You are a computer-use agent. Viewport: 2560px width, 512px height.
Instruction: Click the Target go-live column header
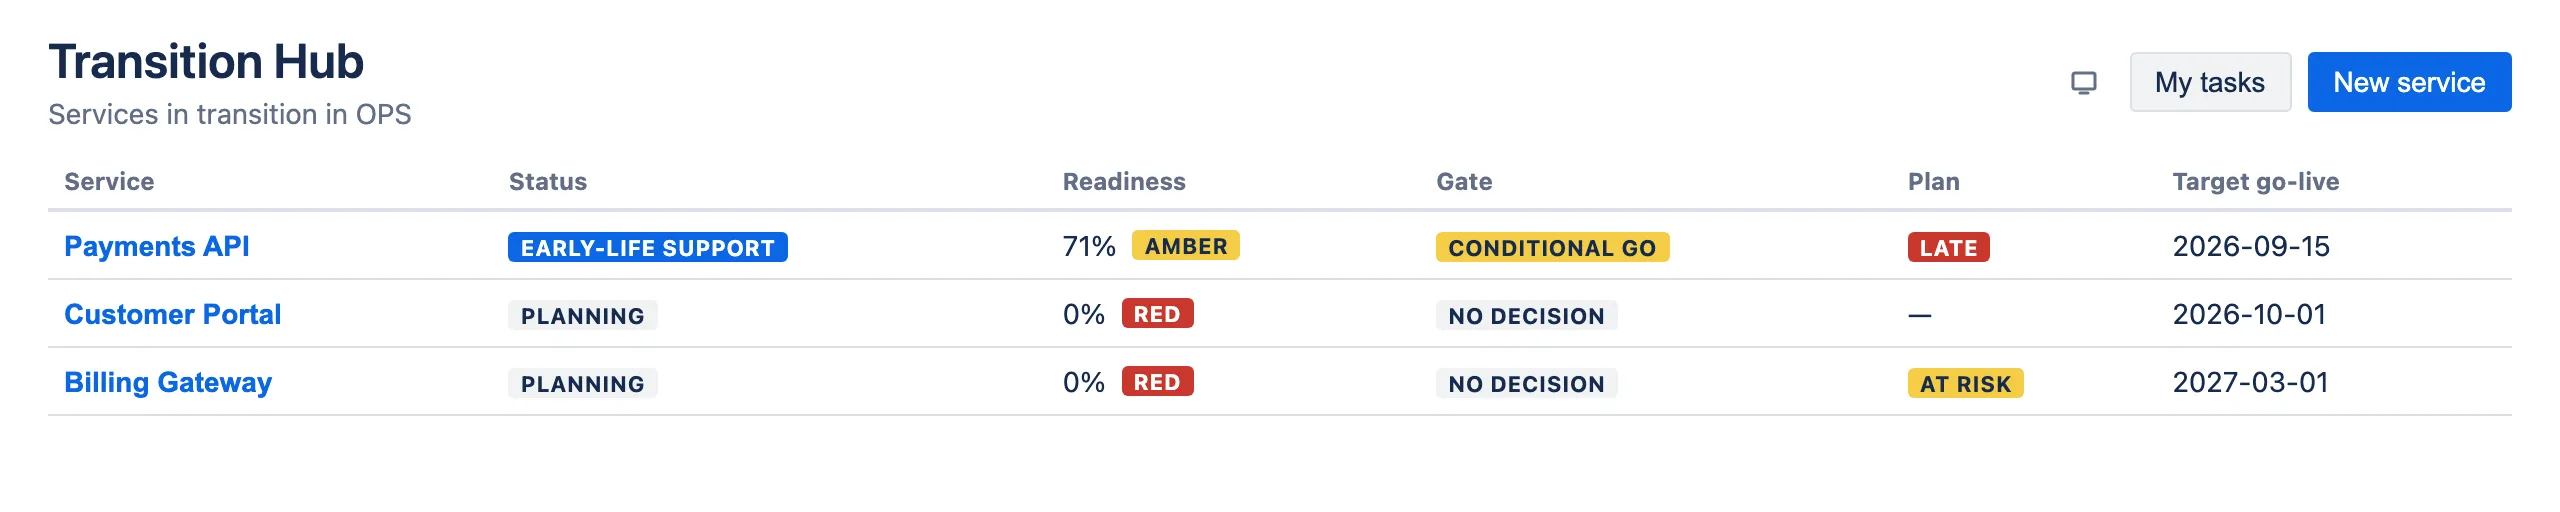[2256, 181]
